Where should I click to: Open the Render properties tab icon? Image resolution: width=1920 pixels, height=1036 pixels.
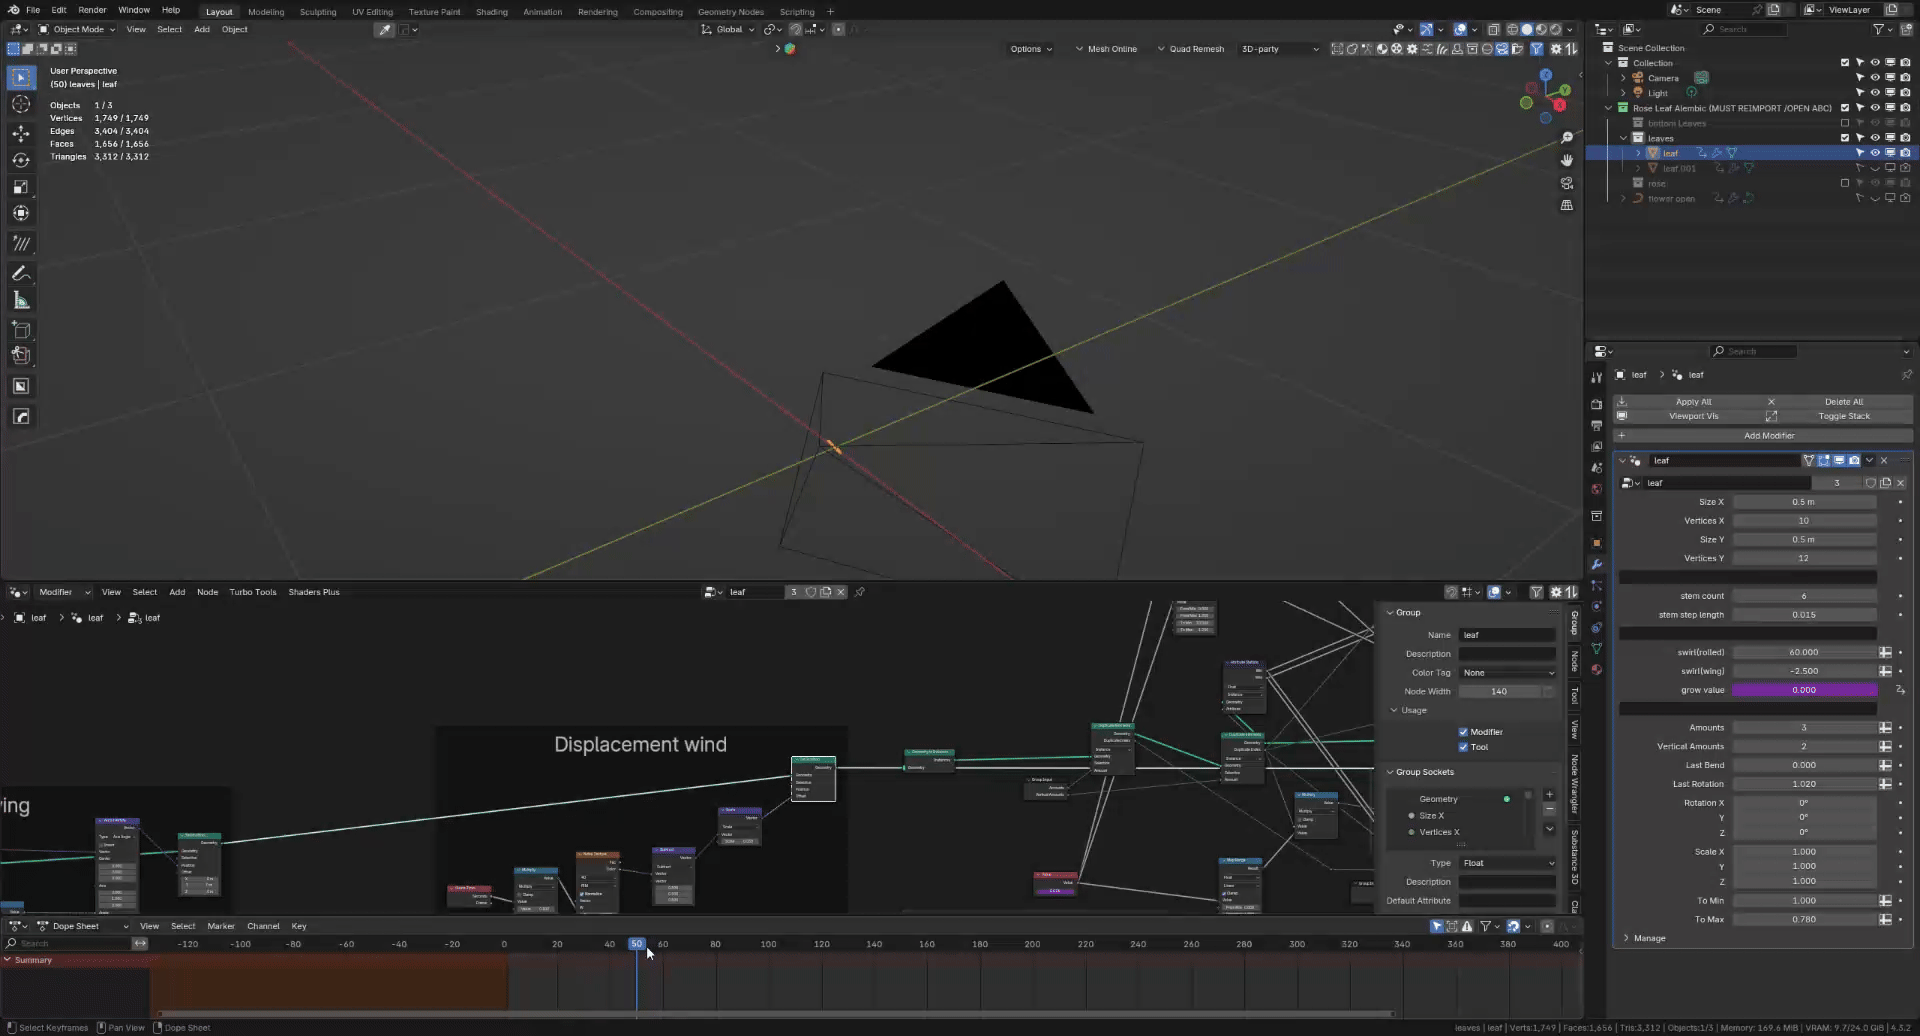1596,404
